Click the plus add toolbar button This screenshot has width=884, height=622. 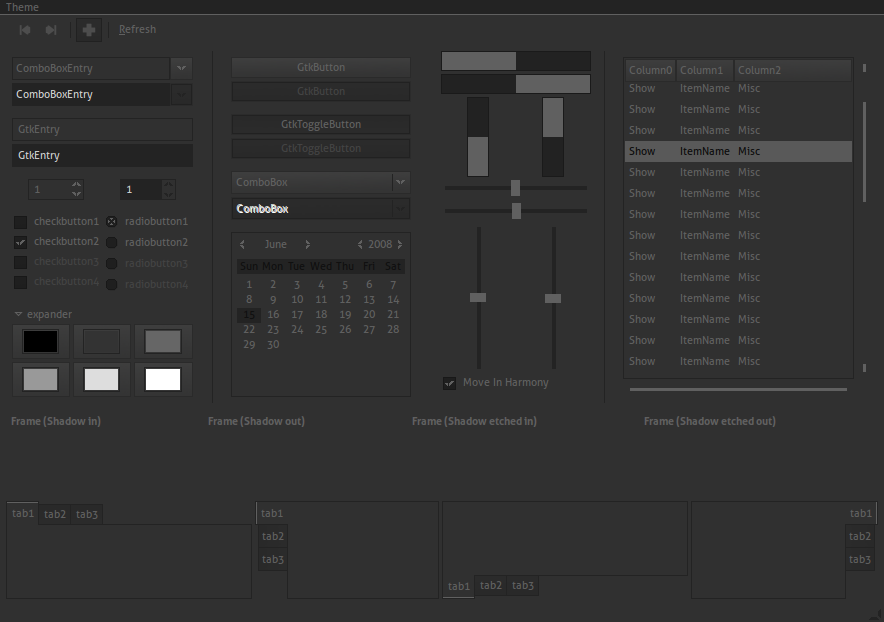(x=89, y=30)
